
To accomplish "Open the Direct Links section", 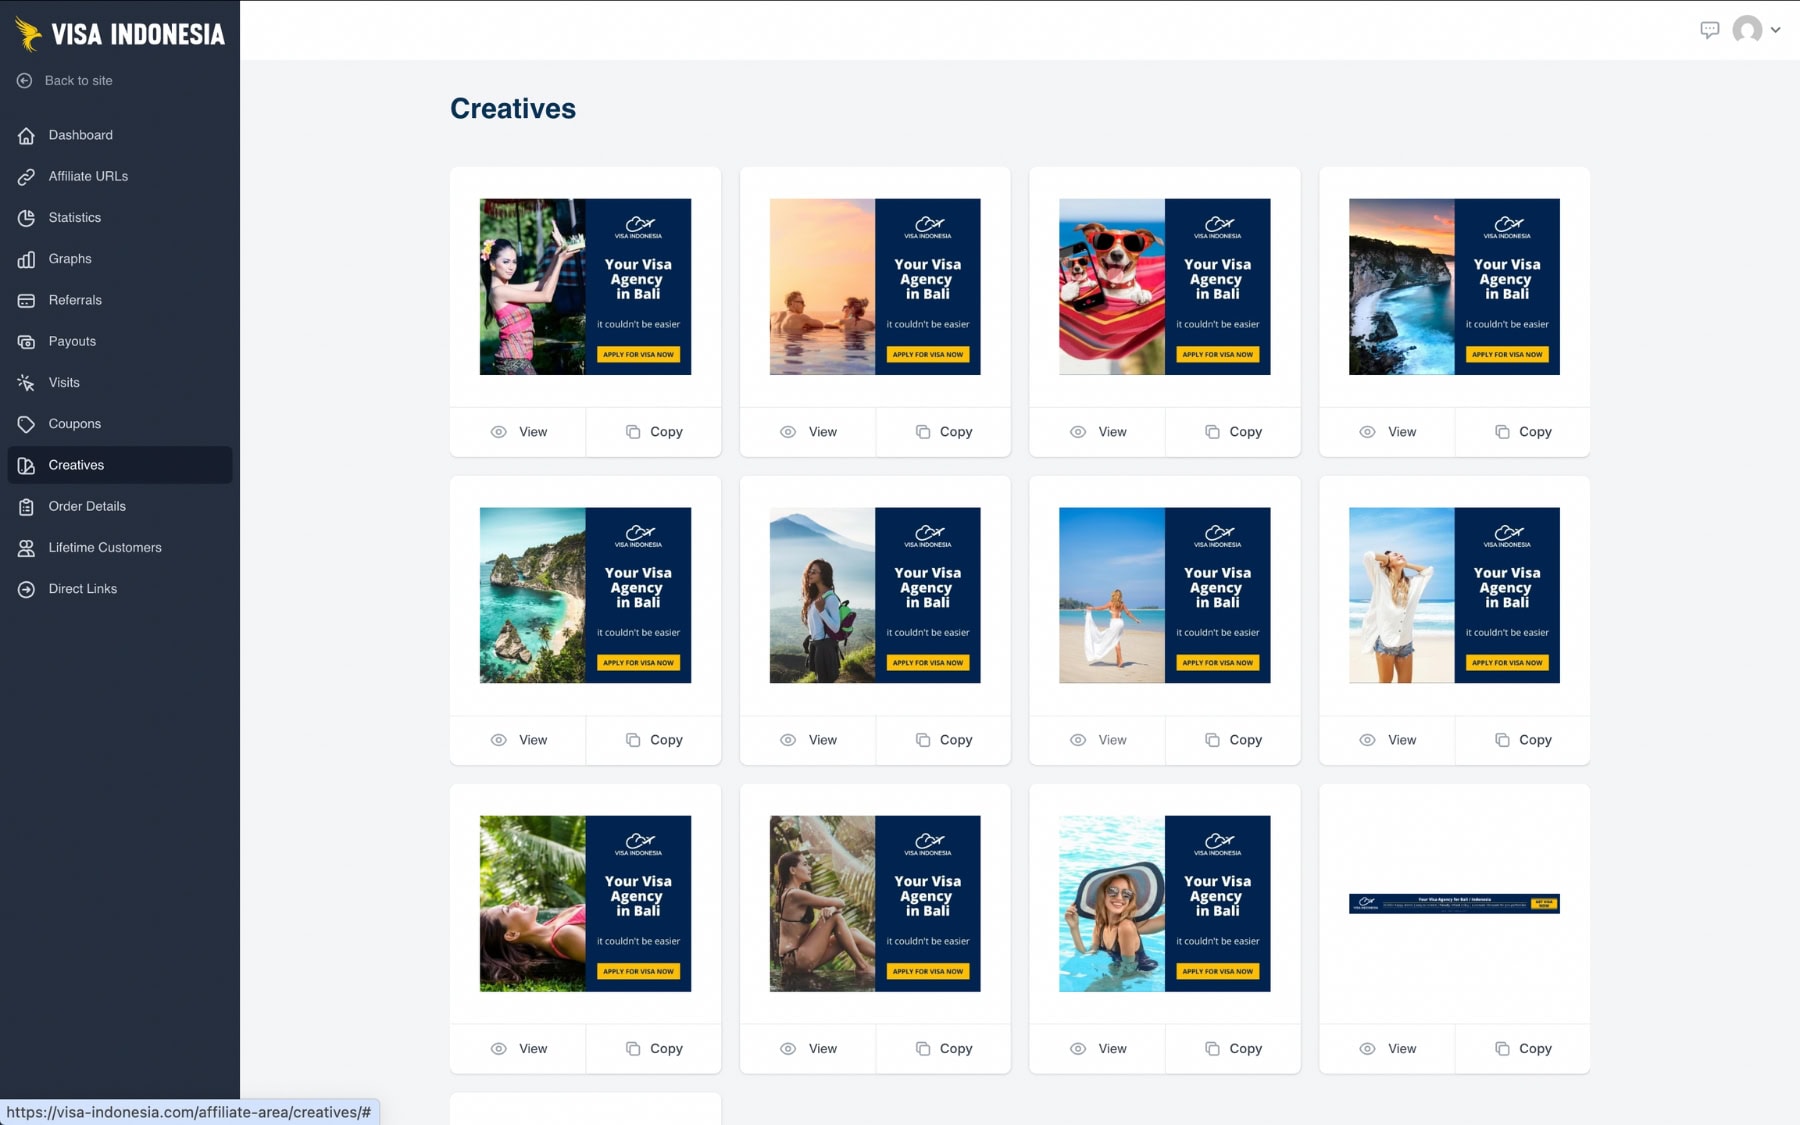I will 85,588.
